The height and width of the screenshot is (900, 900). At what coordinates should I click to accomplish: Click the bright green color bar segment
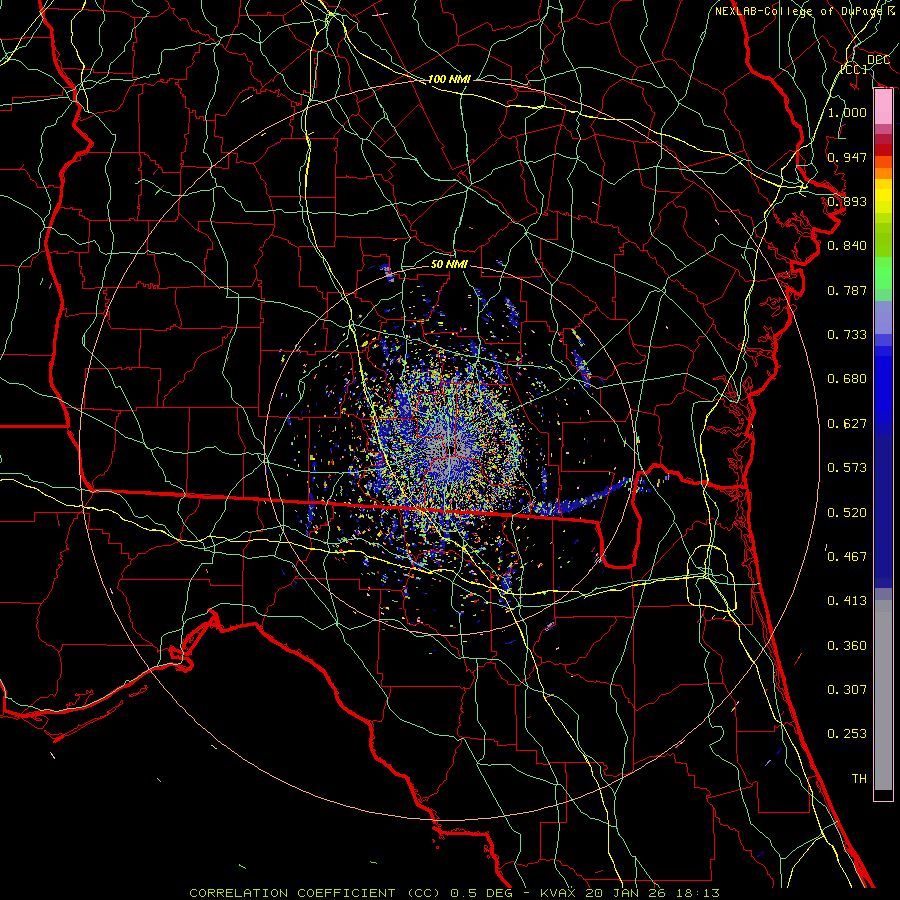[883, 273]
